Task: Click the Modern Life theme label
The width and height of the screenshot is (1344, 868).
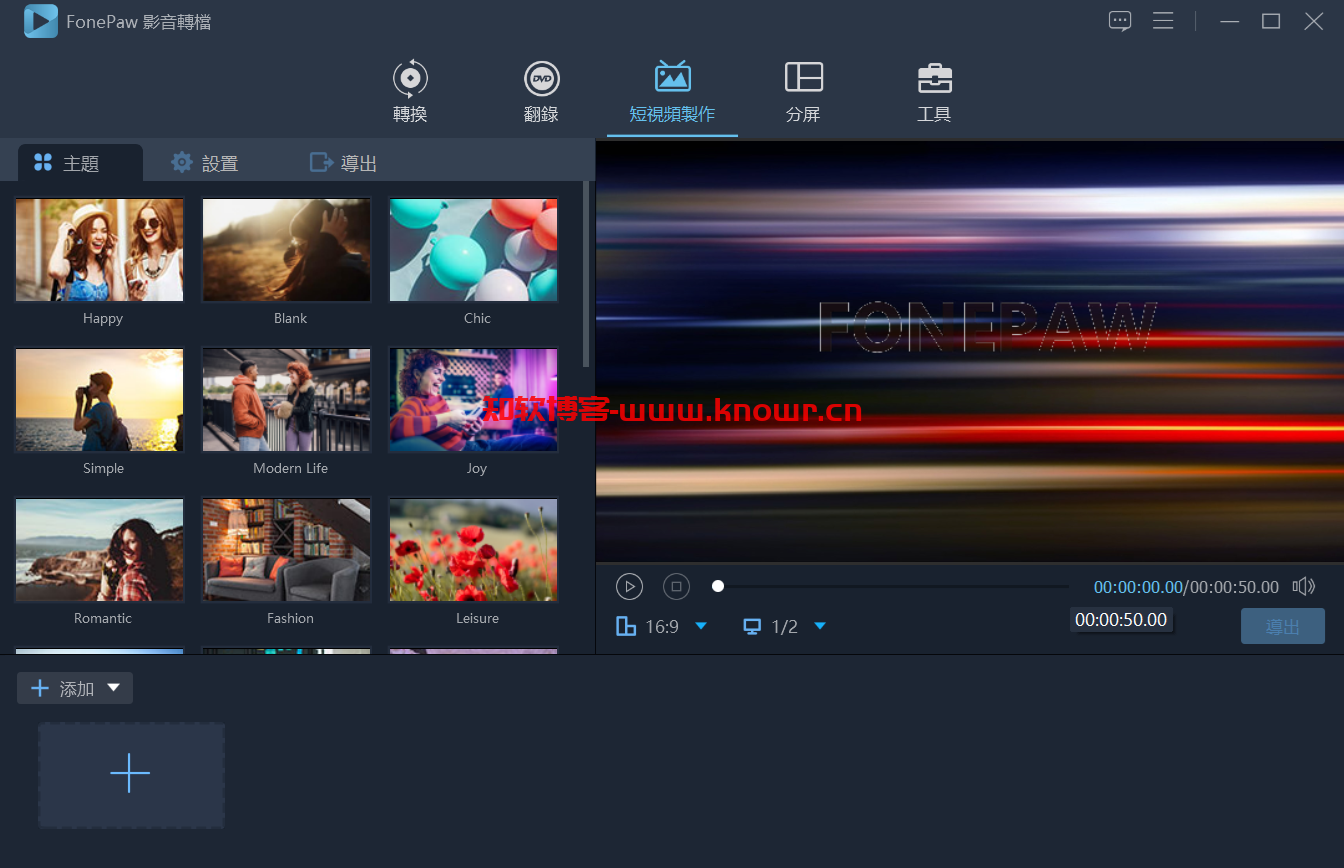Action: pos(290,468)
